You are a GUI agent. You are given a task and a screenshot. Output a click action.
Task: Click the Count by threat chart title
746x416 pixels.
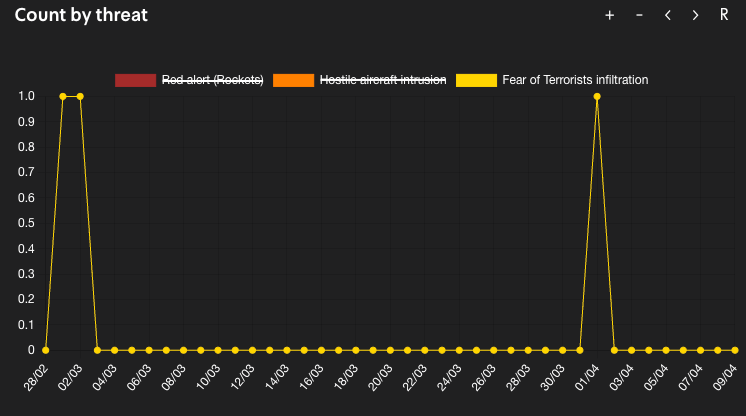pyautogui.click(x=81, y=15)
